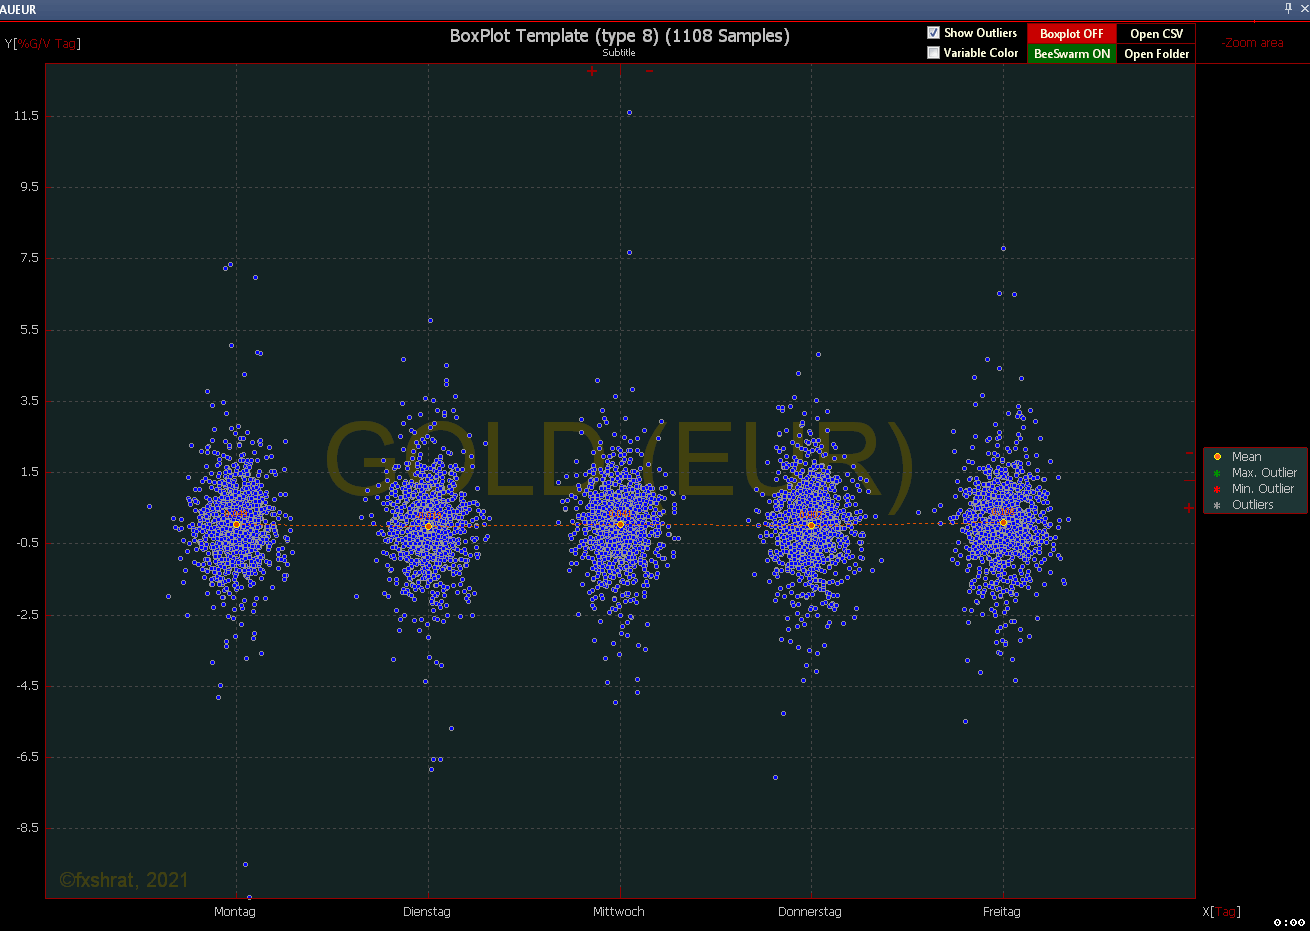Select the X-axis Tag label

coord(1222,912)
